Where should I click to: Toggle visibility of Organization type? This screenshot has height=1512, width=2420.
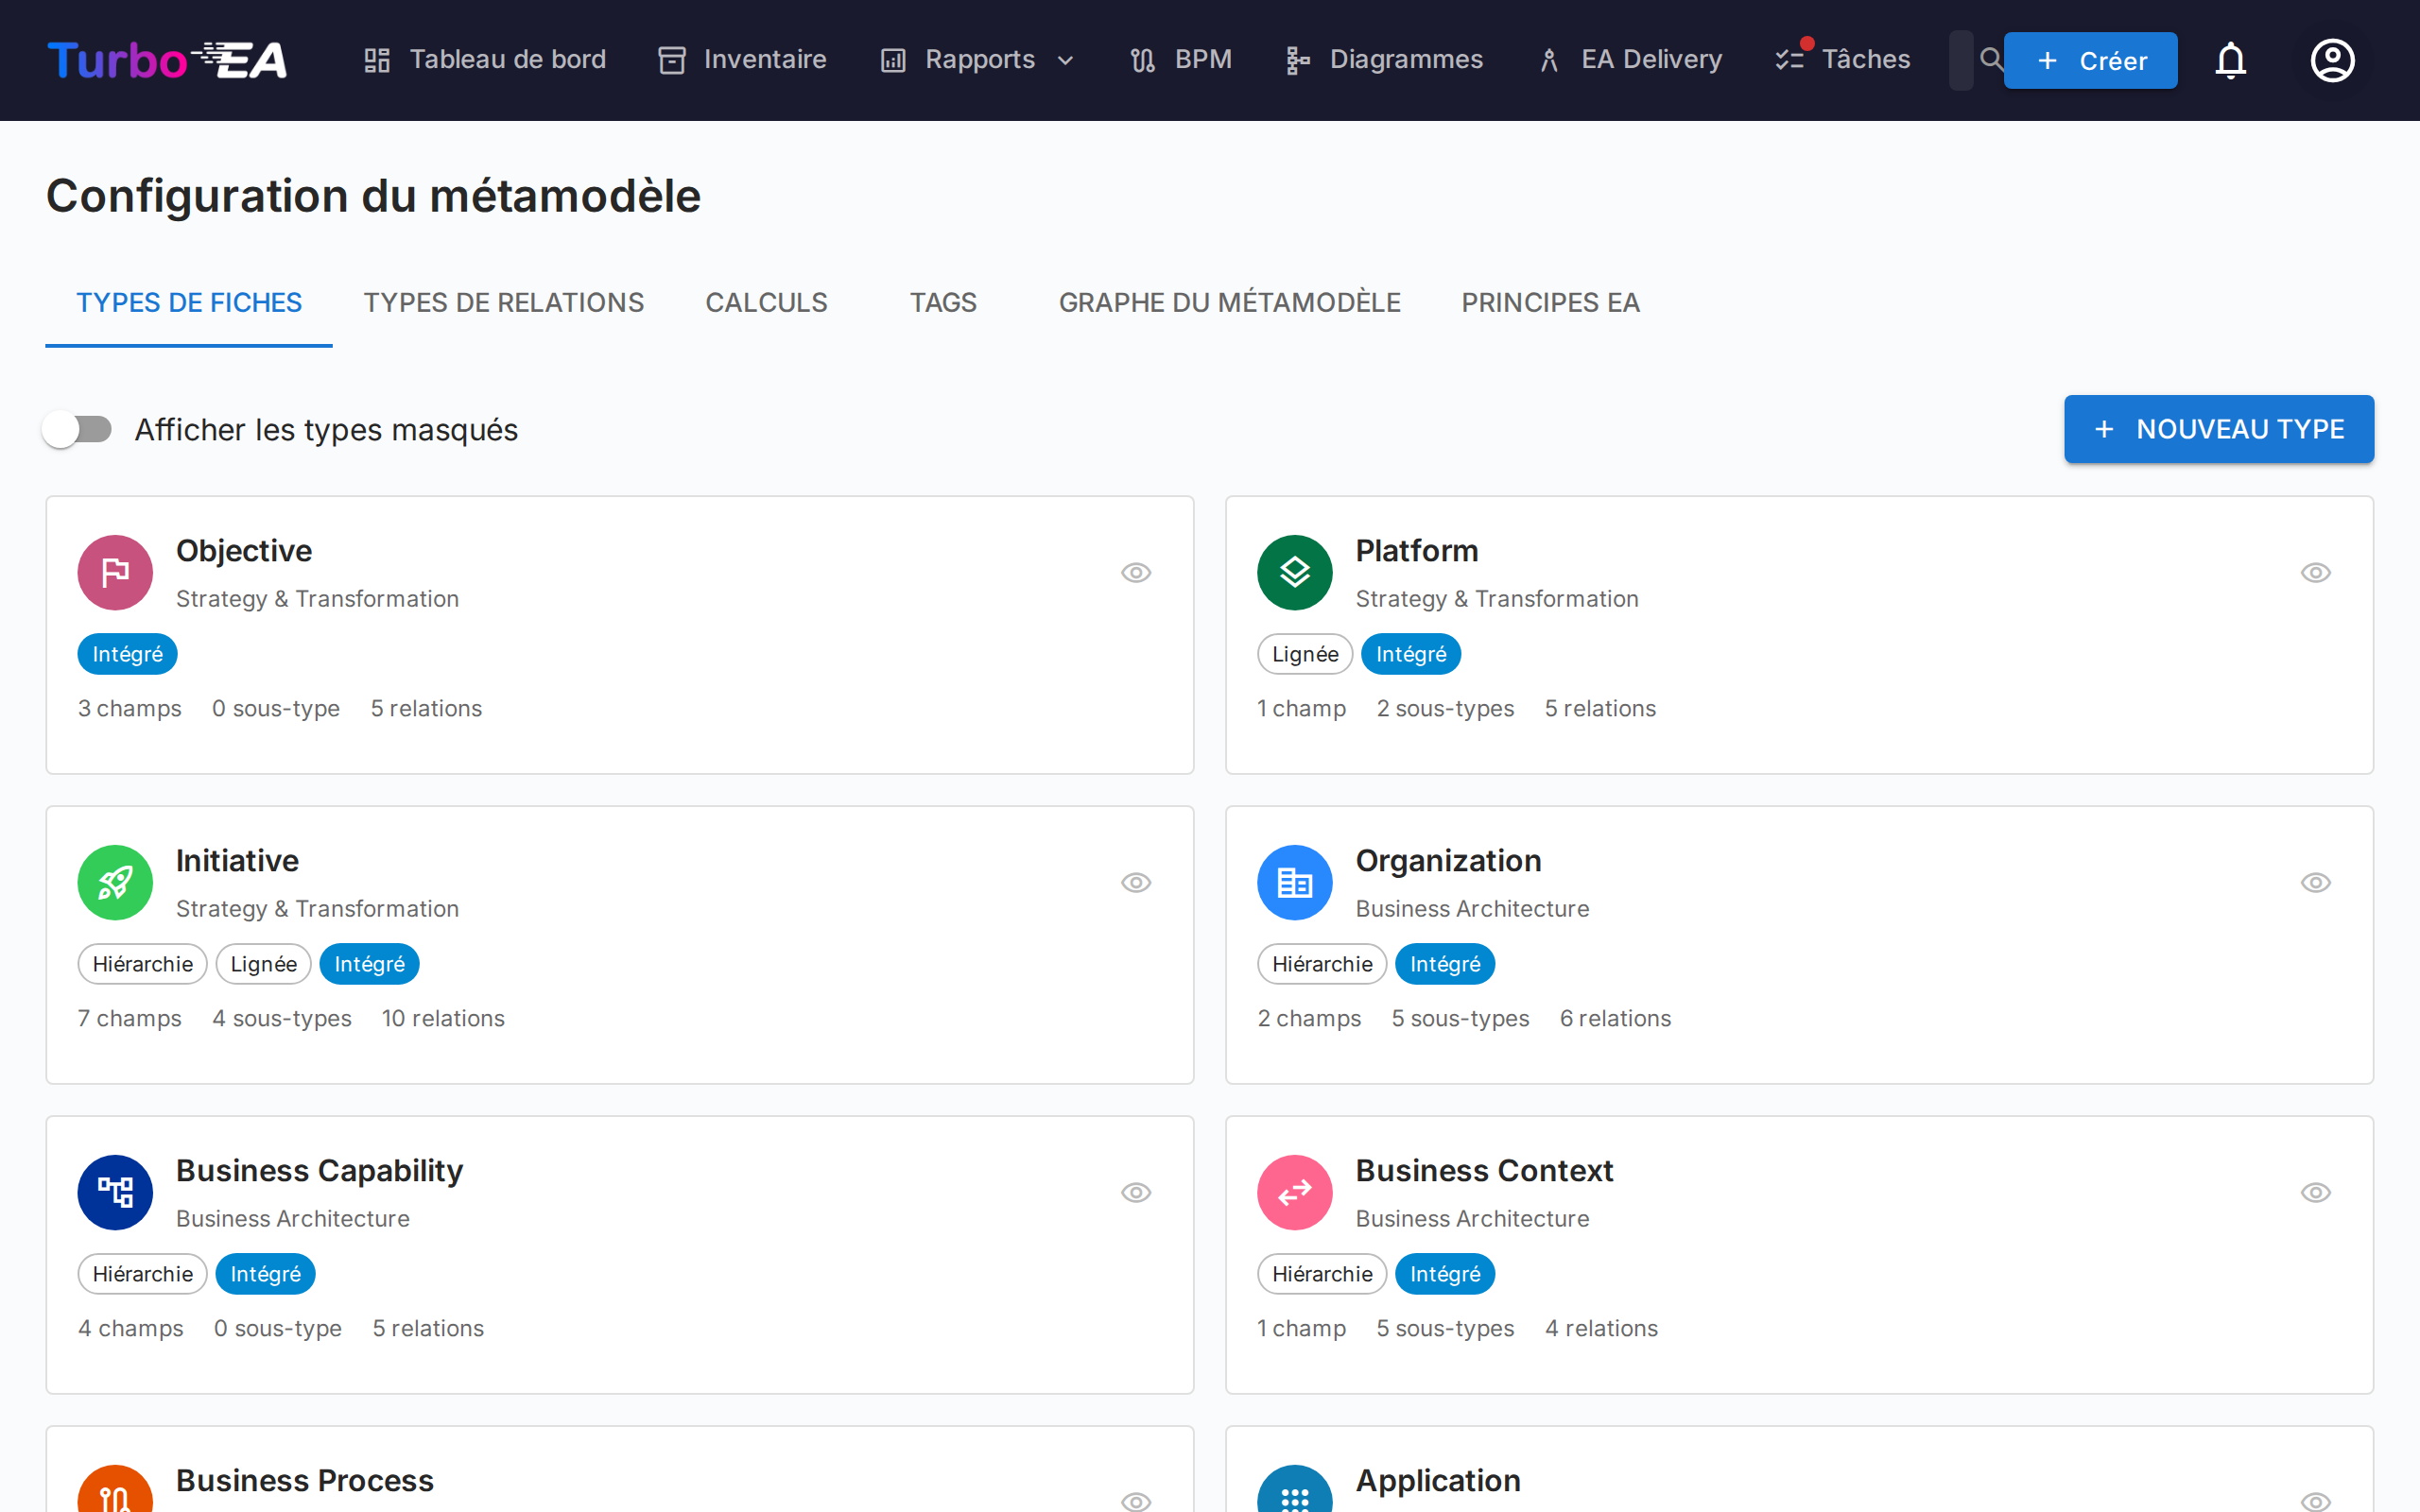coord(2315,883)
